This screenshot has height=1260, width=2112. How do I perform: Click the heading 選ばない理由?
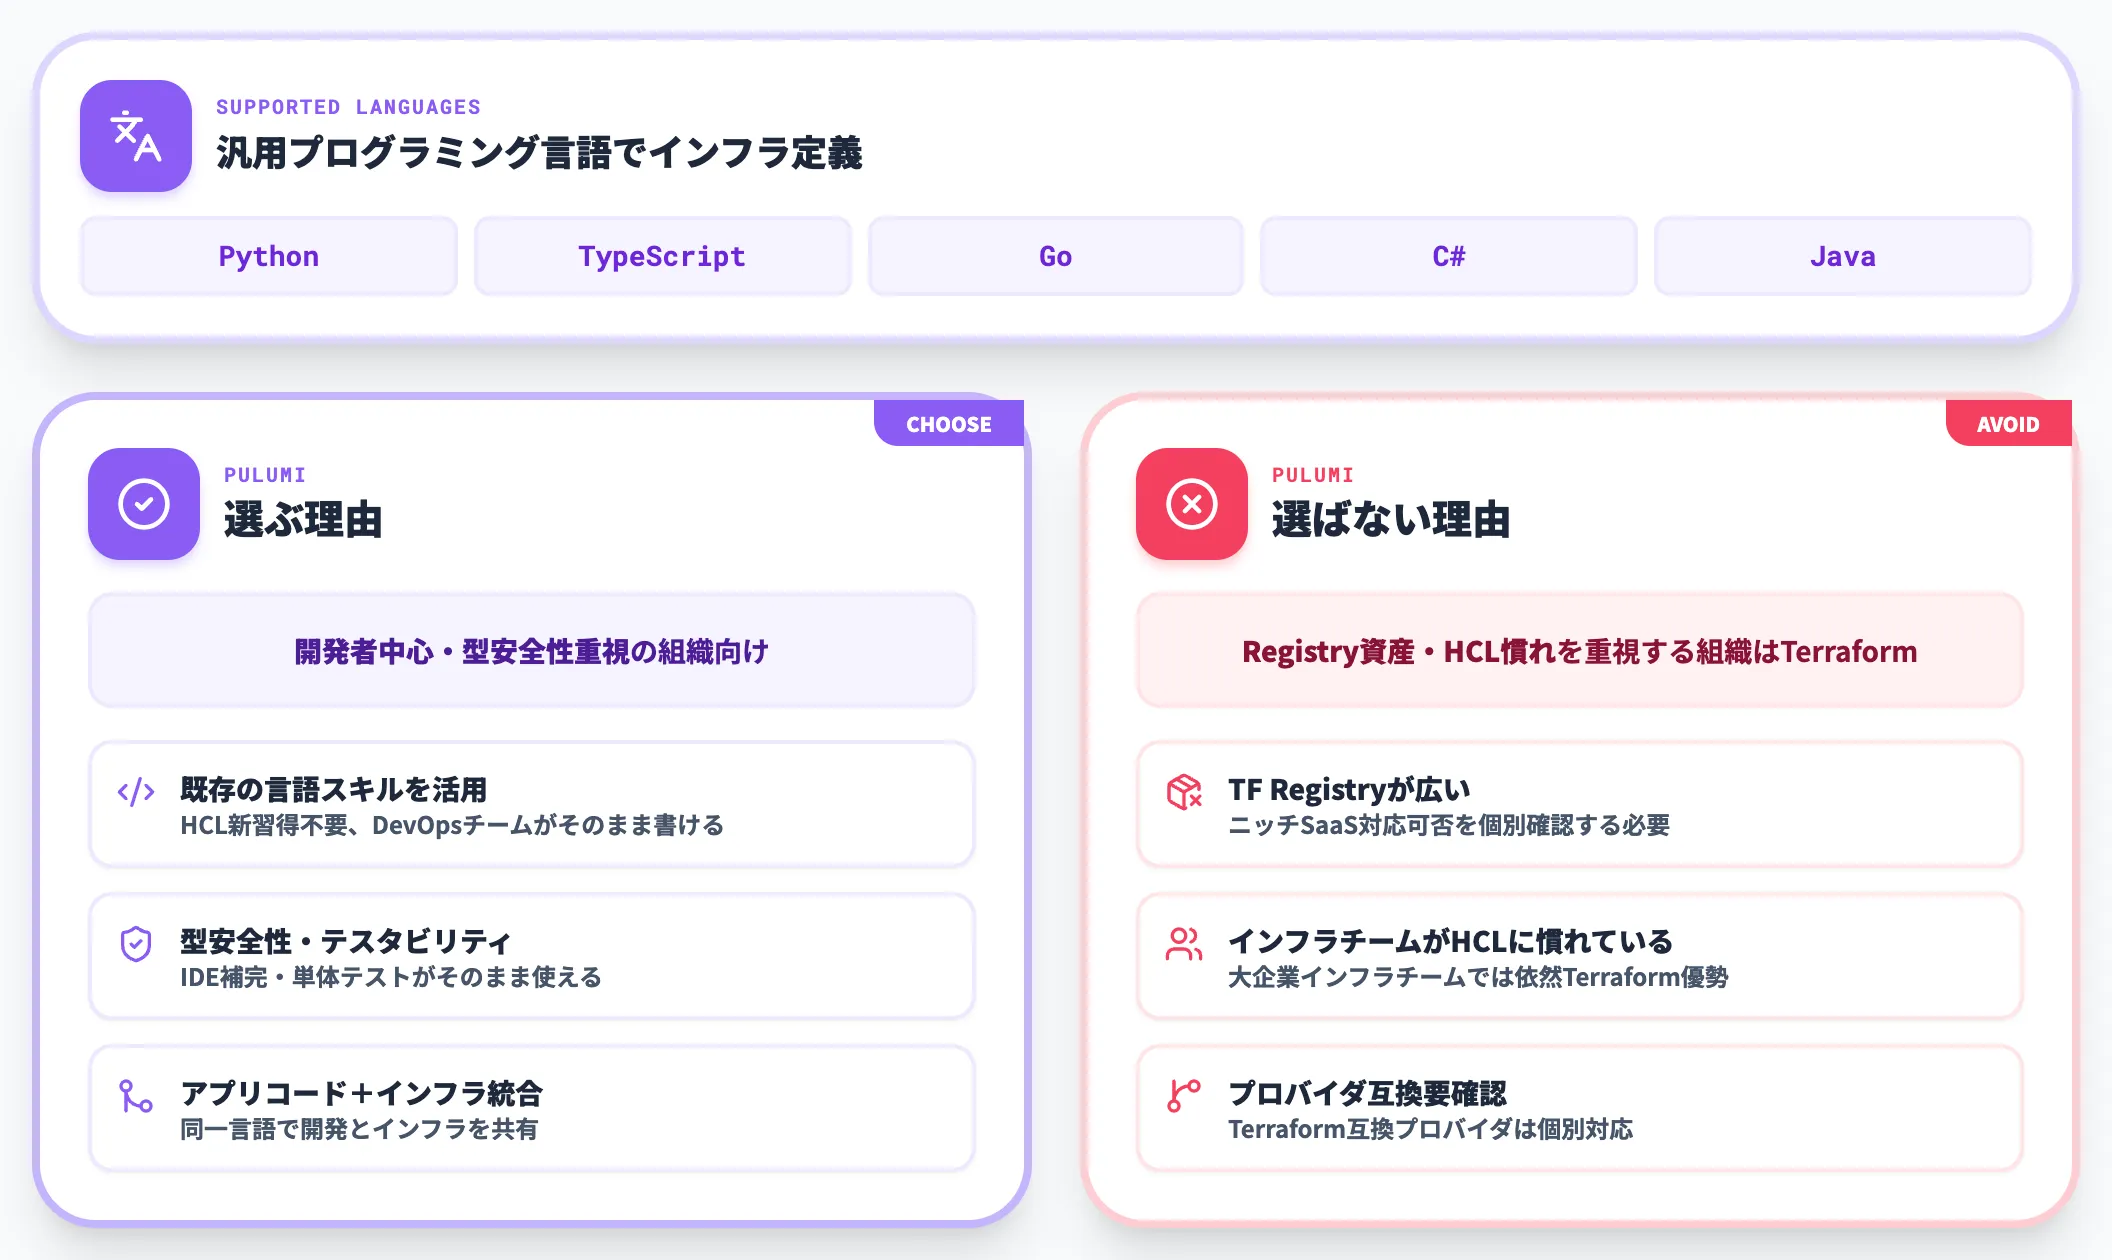[1391, 520]
